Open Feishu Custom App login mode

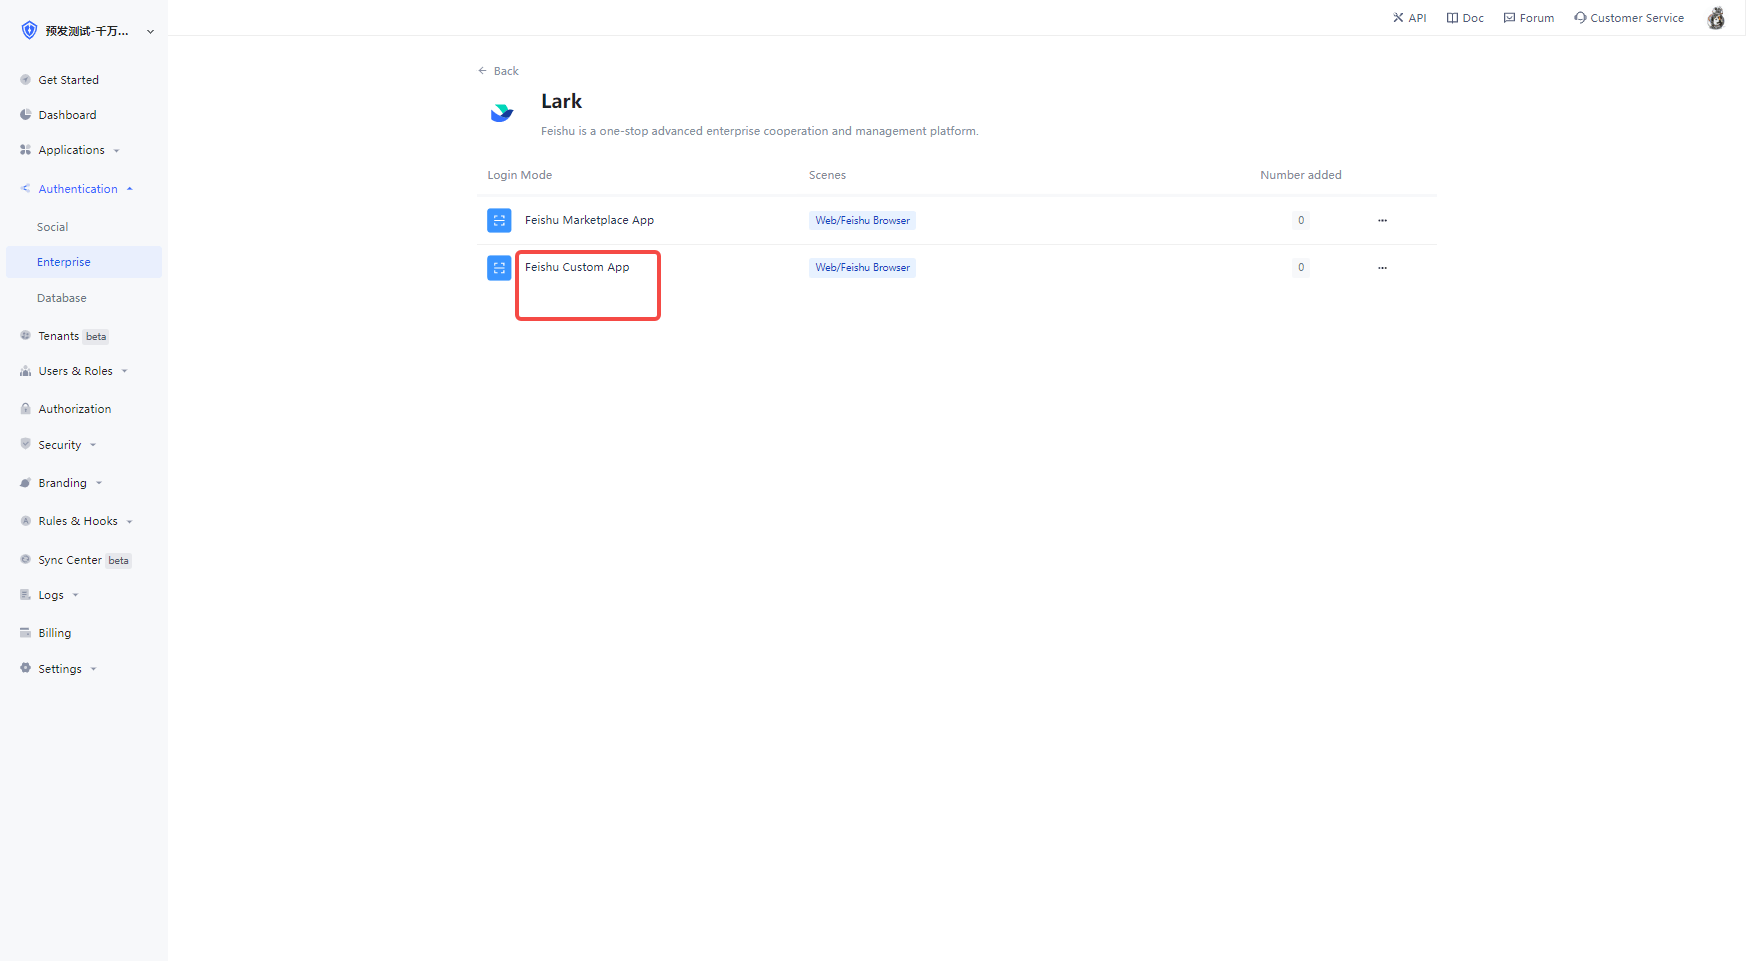(577, 268)
